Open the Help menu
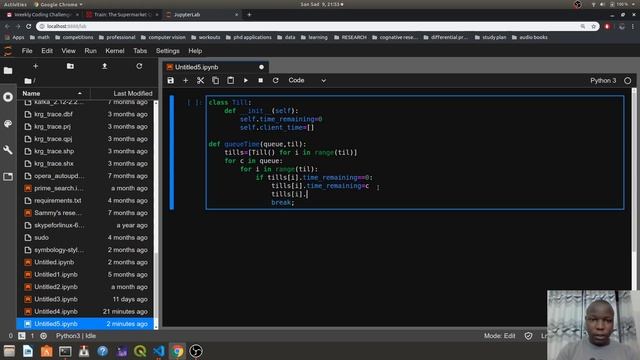 195,51
